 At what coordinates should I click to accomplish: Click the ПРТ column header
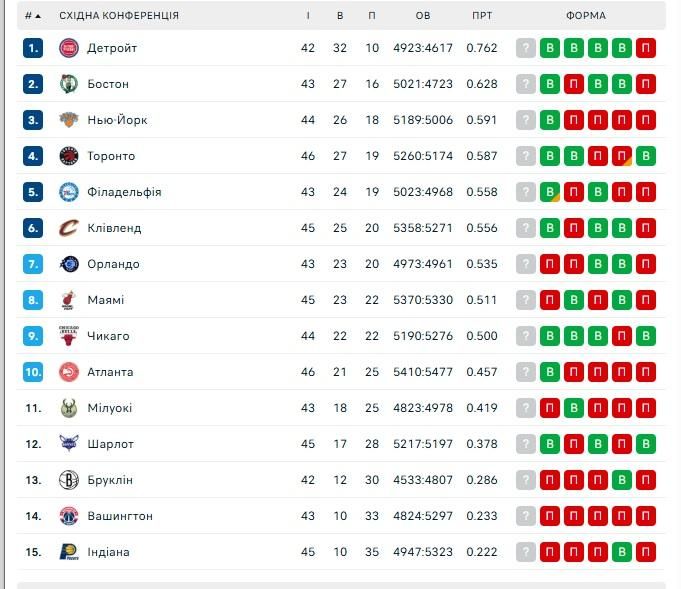(482, 16)
